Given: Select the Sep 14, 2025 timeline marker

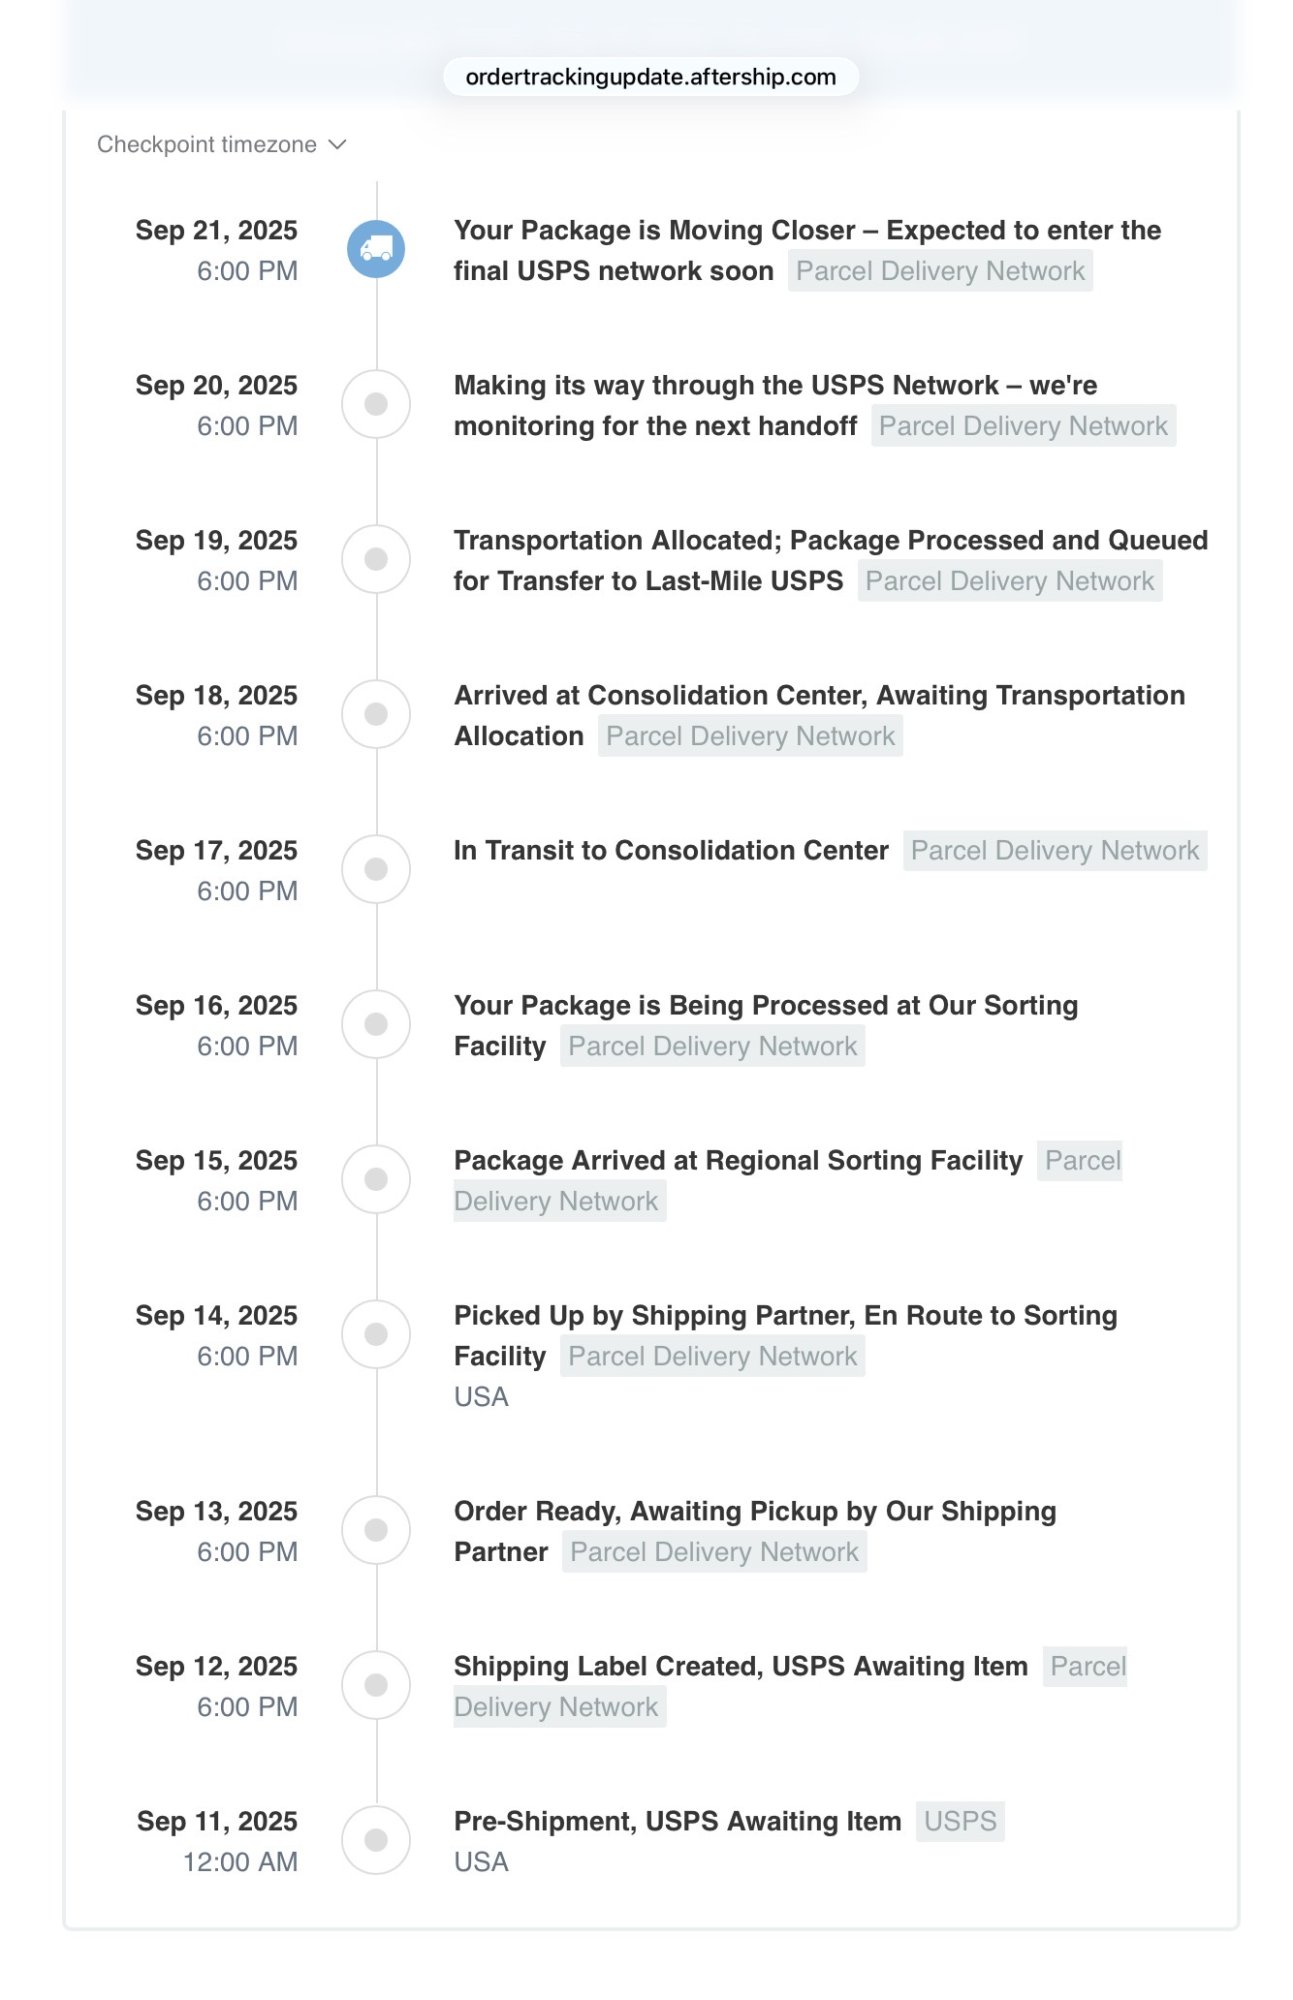Looking at the screenshot, I should 376,1334.
